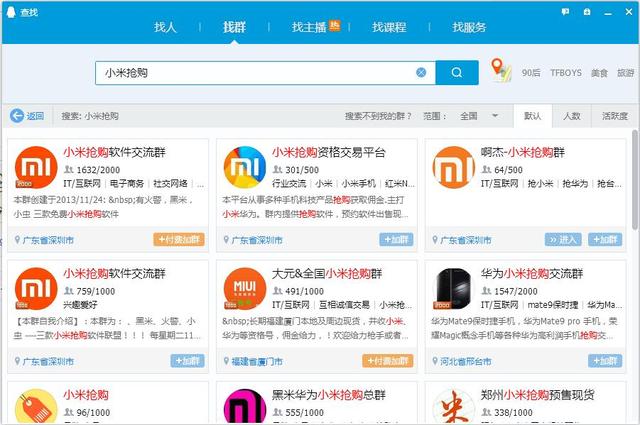Clear the search box text

click(421, 73)
